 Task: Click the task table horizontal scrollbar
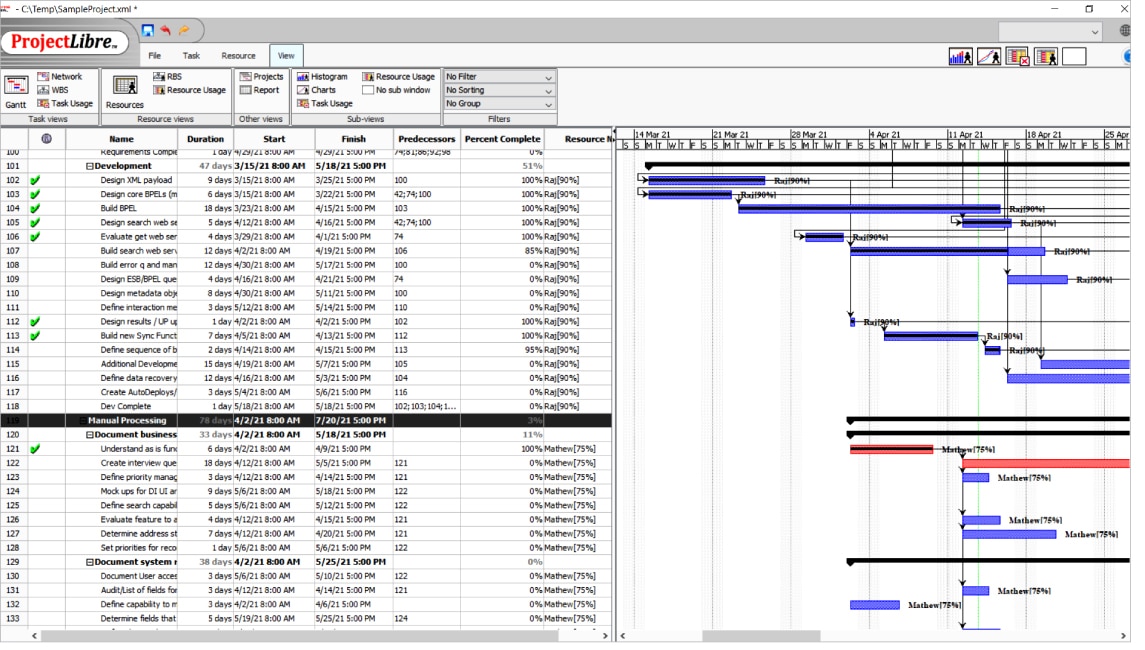[300, 636]
